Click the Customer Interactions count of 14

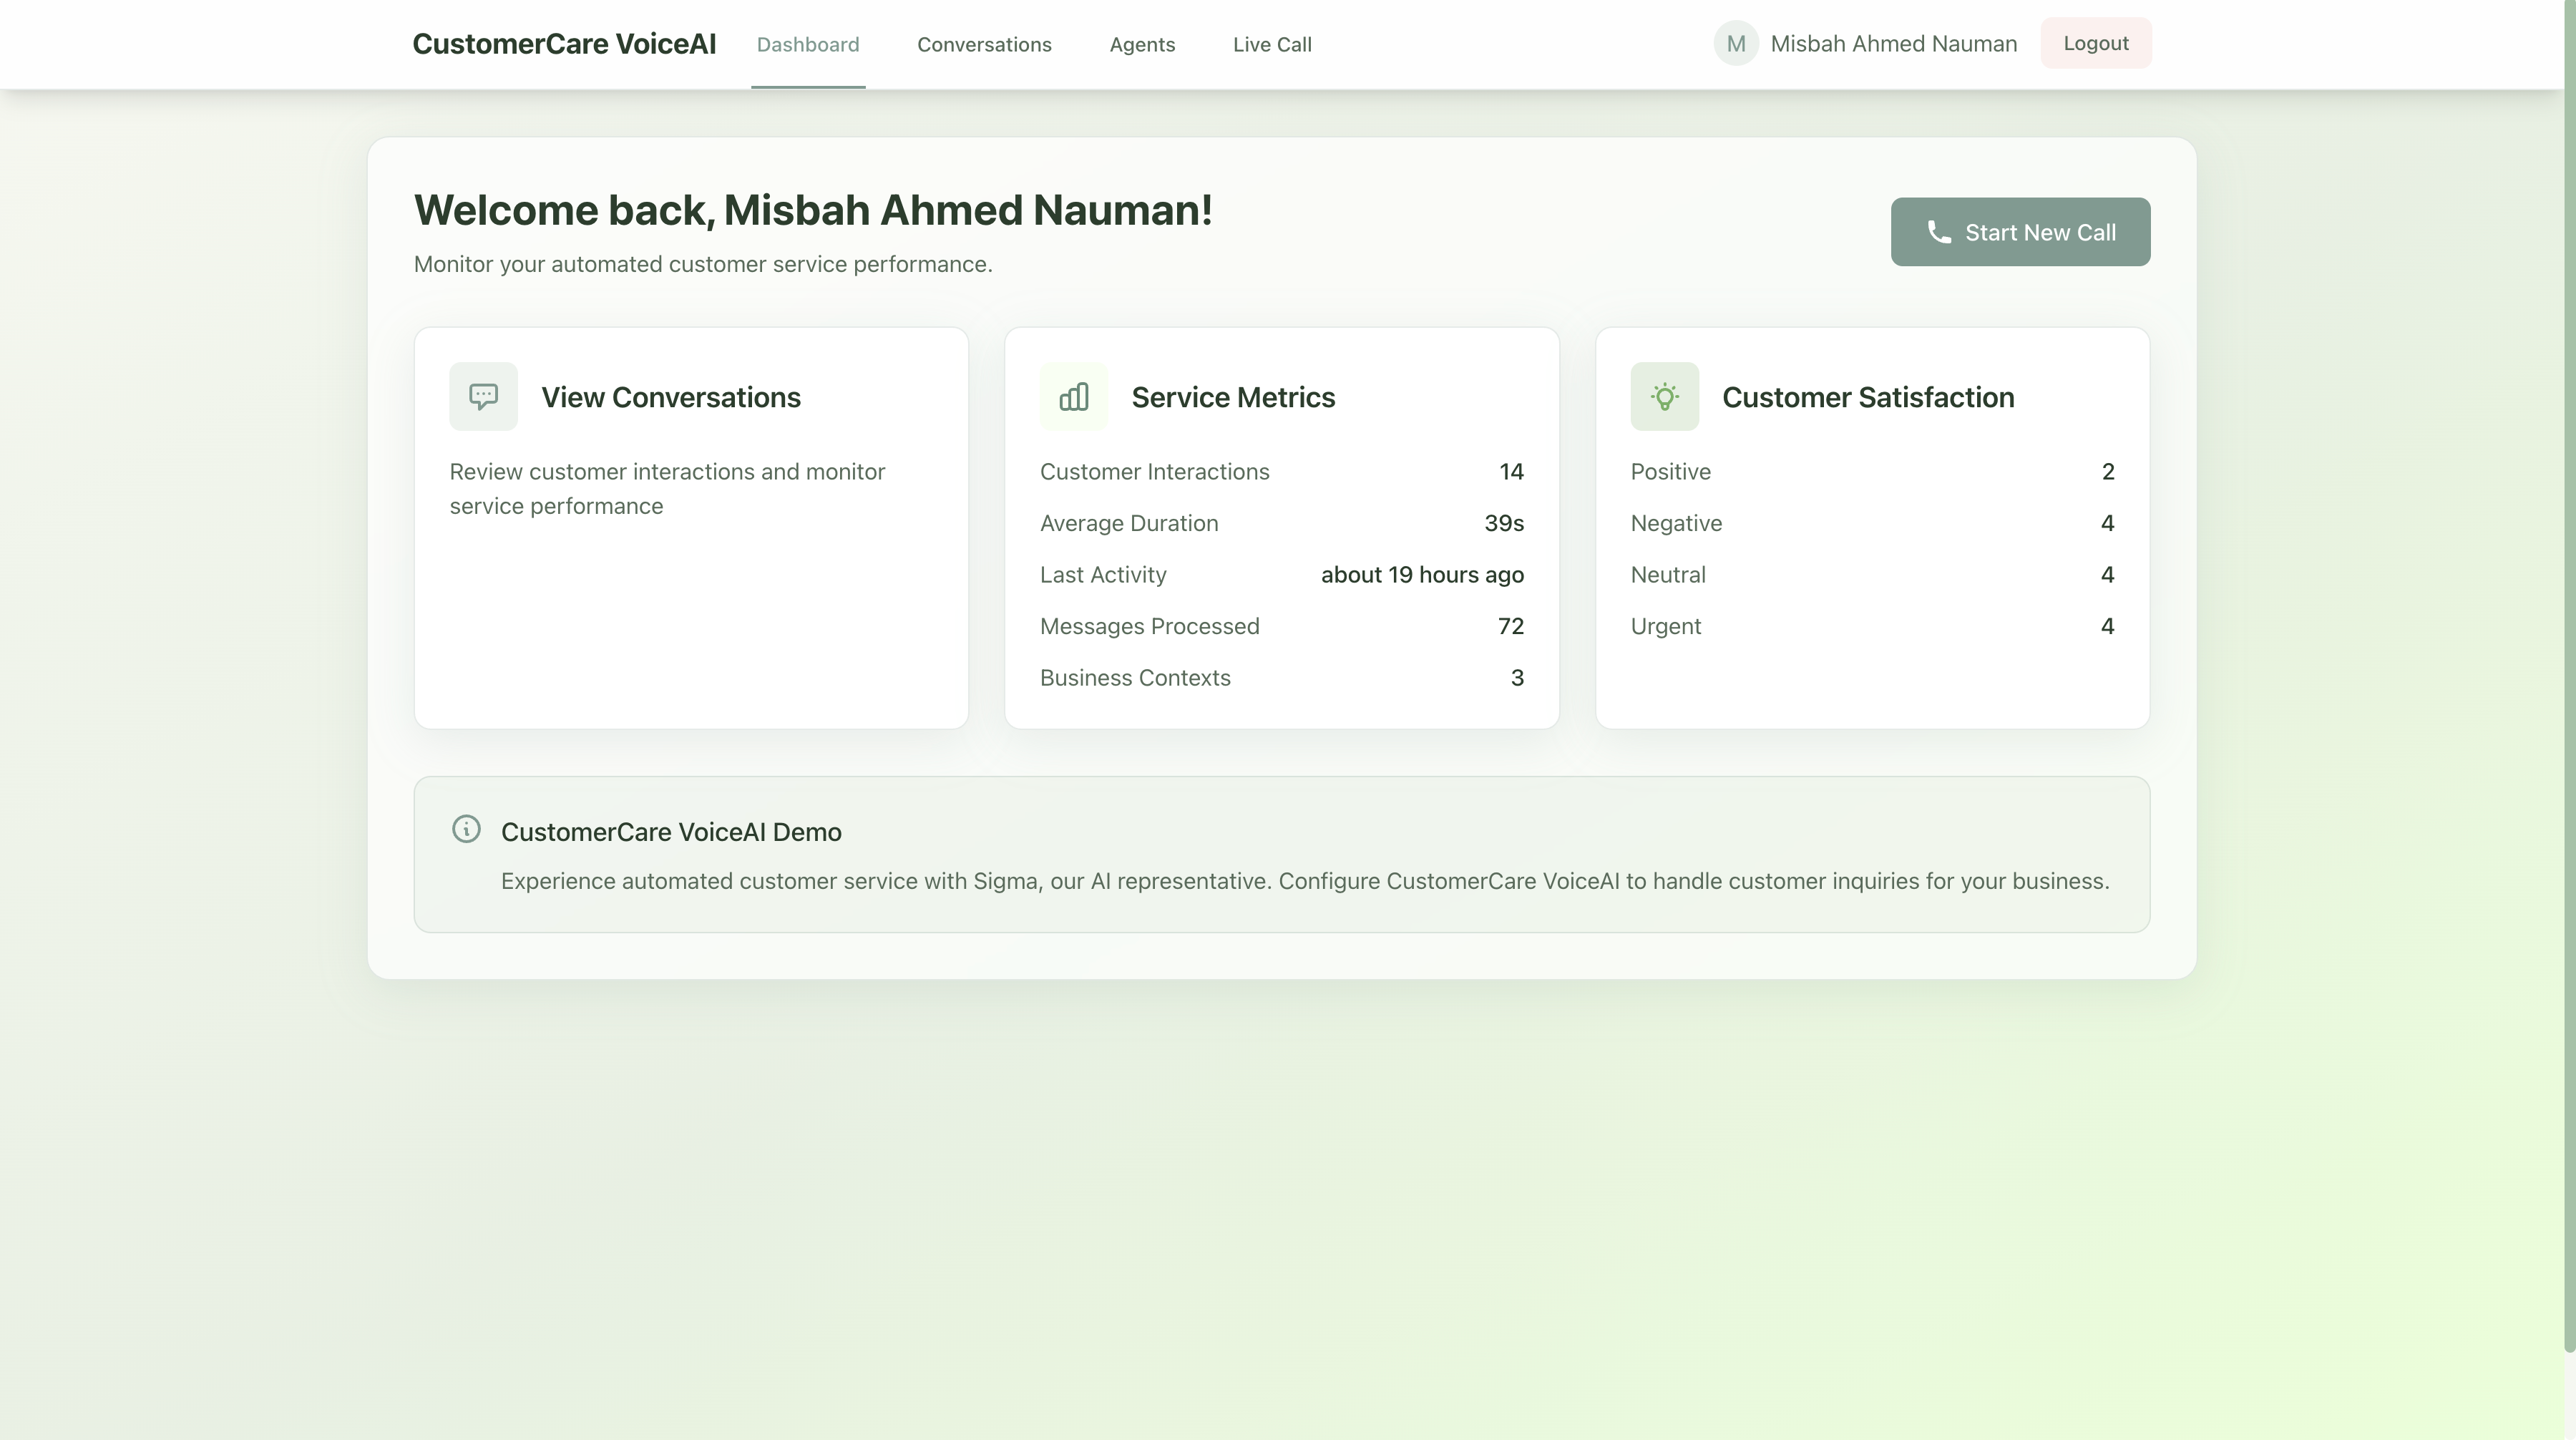[x=1511, y=472]
